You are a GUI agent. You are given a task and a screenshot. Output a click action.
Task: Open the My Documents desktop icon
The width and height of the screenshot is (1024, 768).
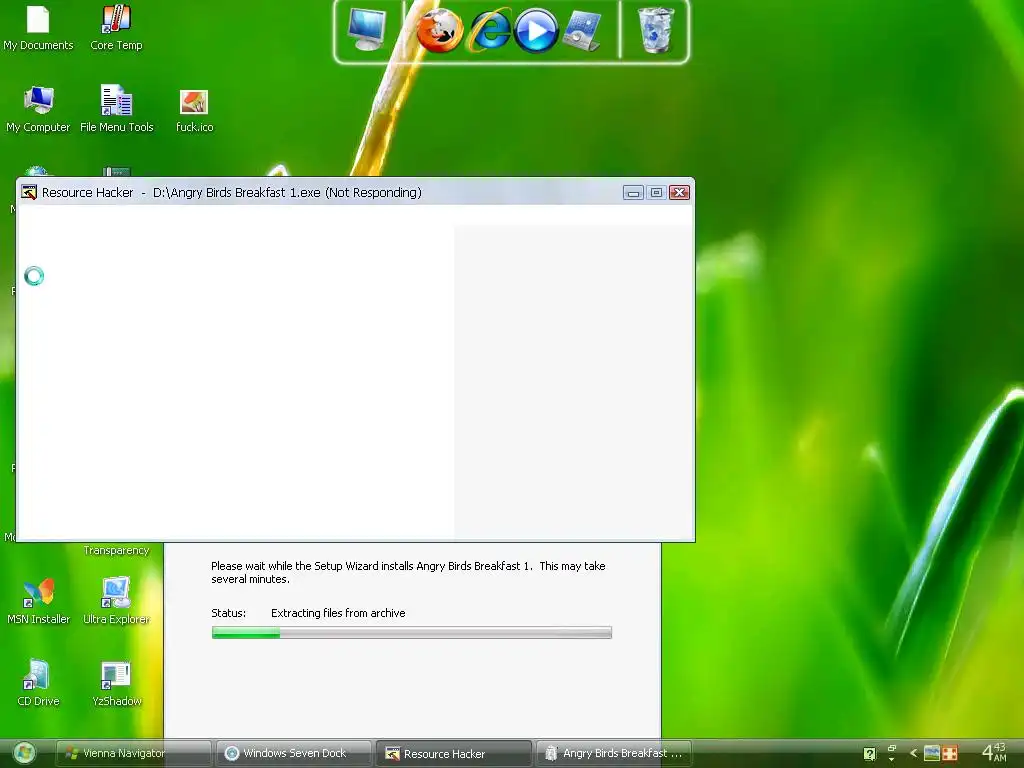[38, 26]
